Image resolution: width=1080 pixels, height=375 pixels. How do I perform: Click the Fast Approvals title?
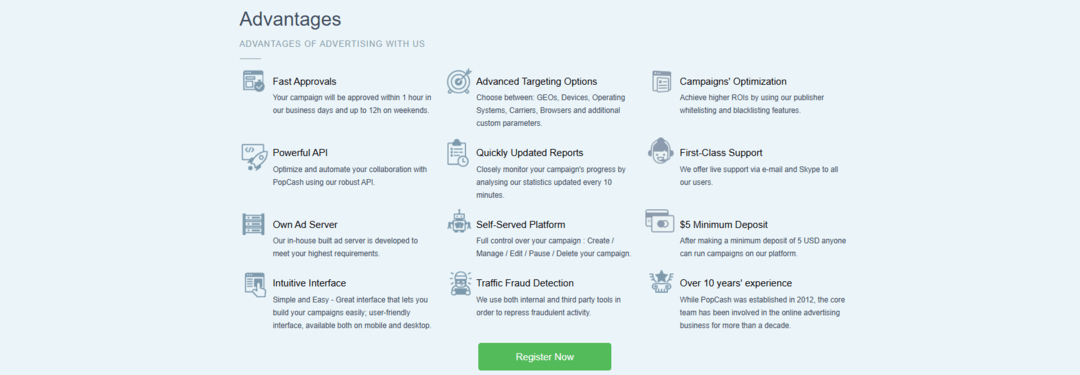[x=304, y=81]
